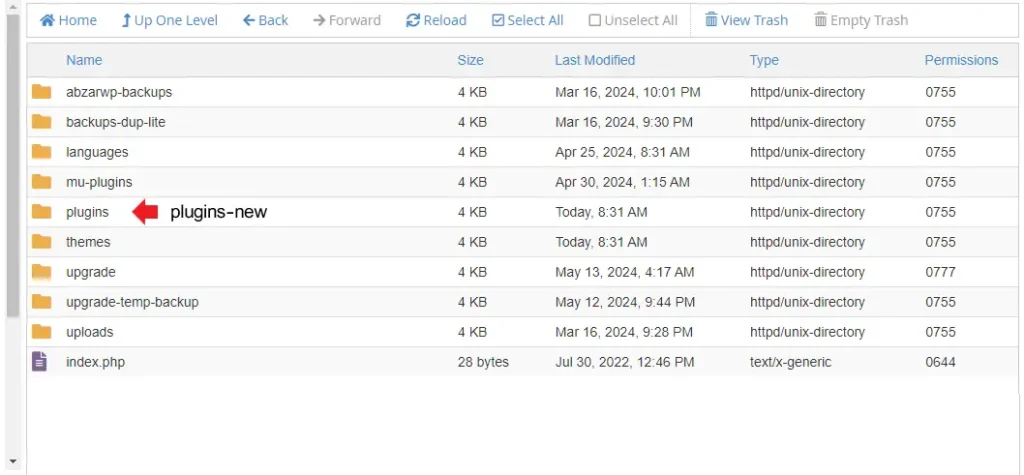
Task: Sort by Last Modified column header
Action: (594, 60)
